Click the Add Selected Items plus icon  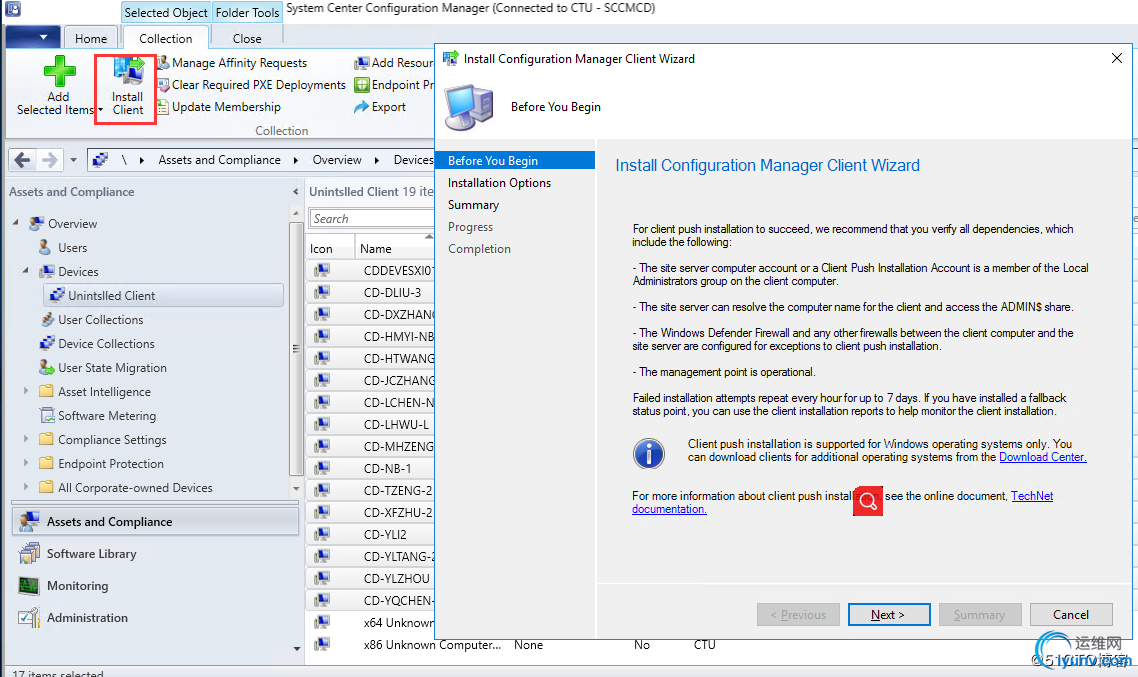(59, 72)
